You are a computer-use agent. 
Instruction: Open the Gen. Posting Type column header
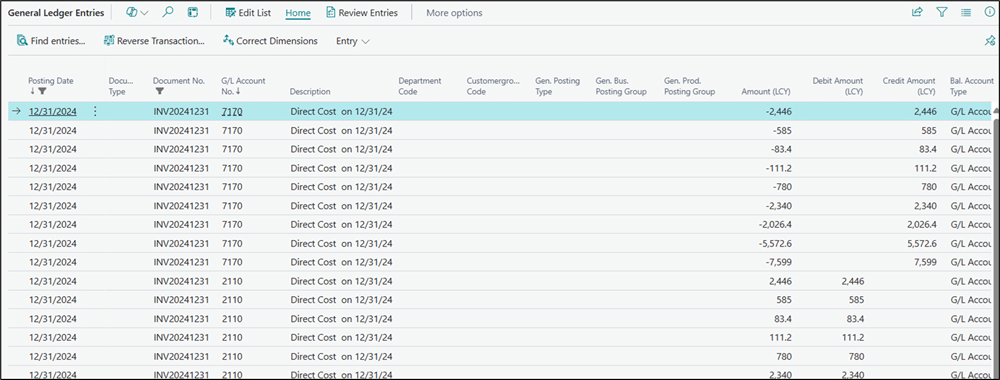[557, 86]
